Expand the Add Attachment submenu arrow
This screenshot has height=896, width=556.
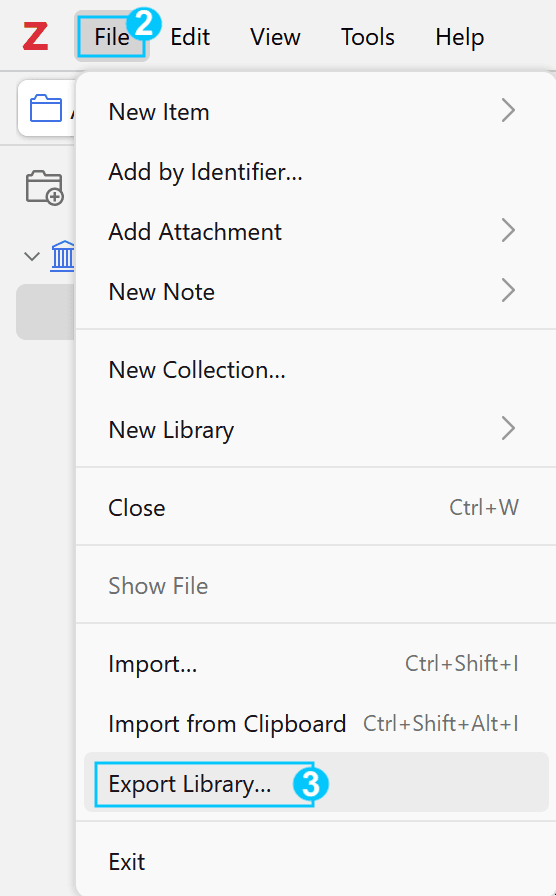coord(508,230)
